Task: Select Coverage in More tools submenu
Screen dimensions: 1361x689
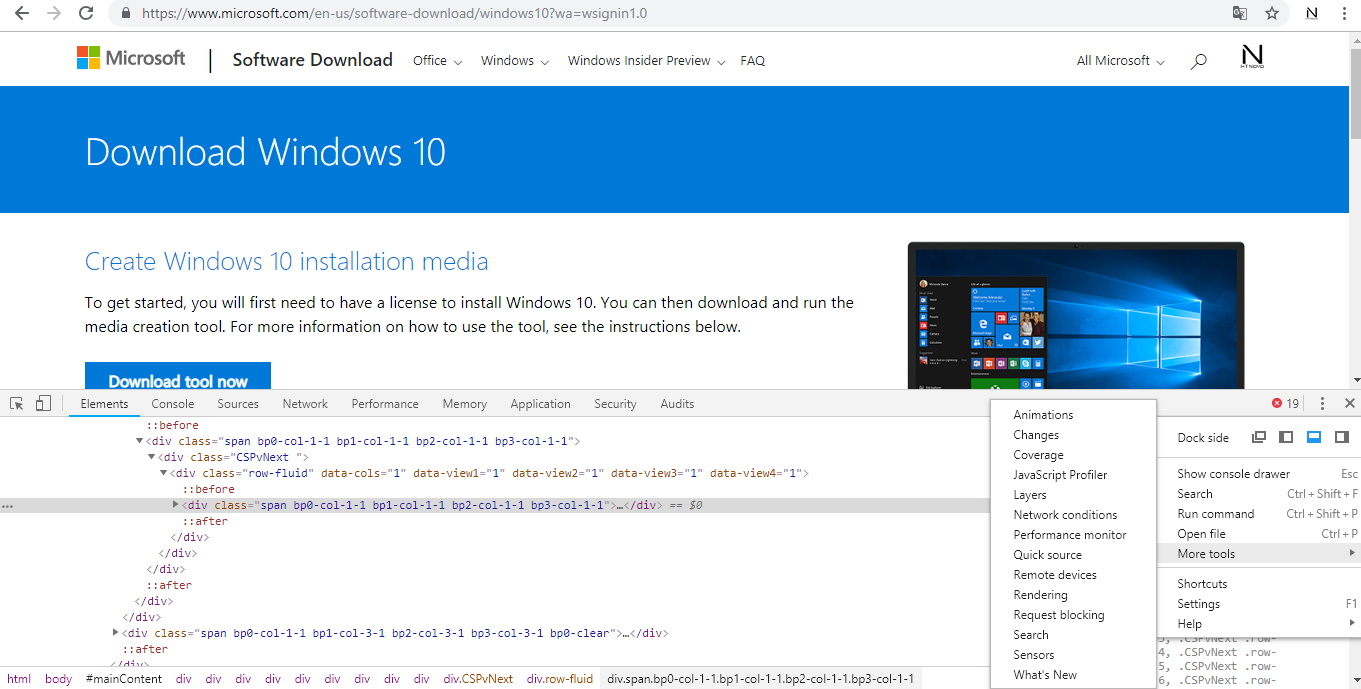Action: click(x=1073, y=455)
